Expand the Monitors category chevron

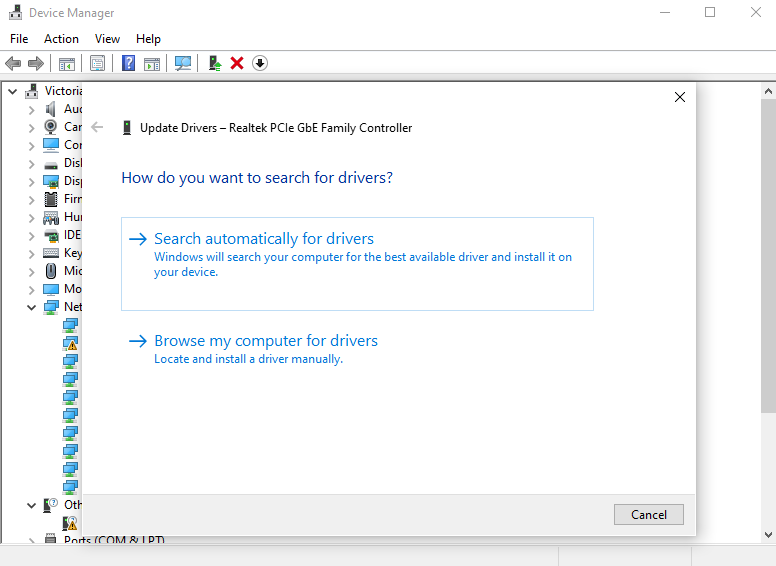[32, 290]
